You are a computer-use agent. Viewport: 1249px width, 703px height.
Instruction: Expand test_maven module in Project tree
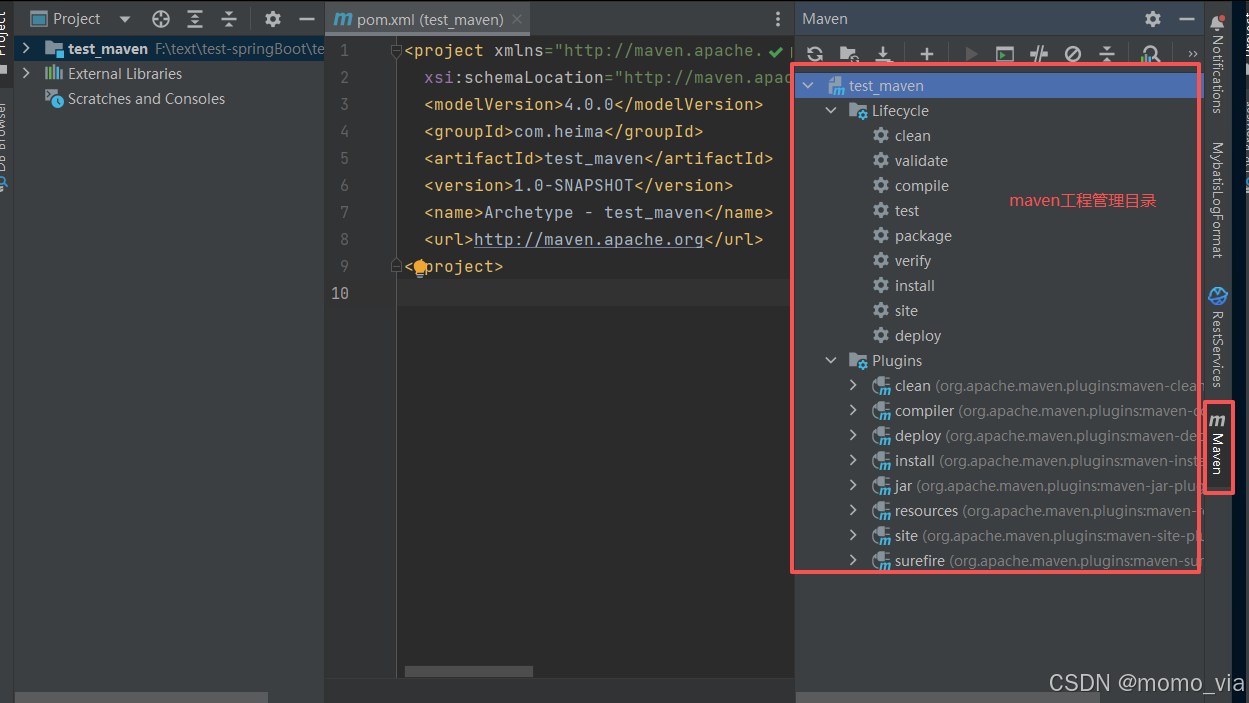click(x=26, y=48)
